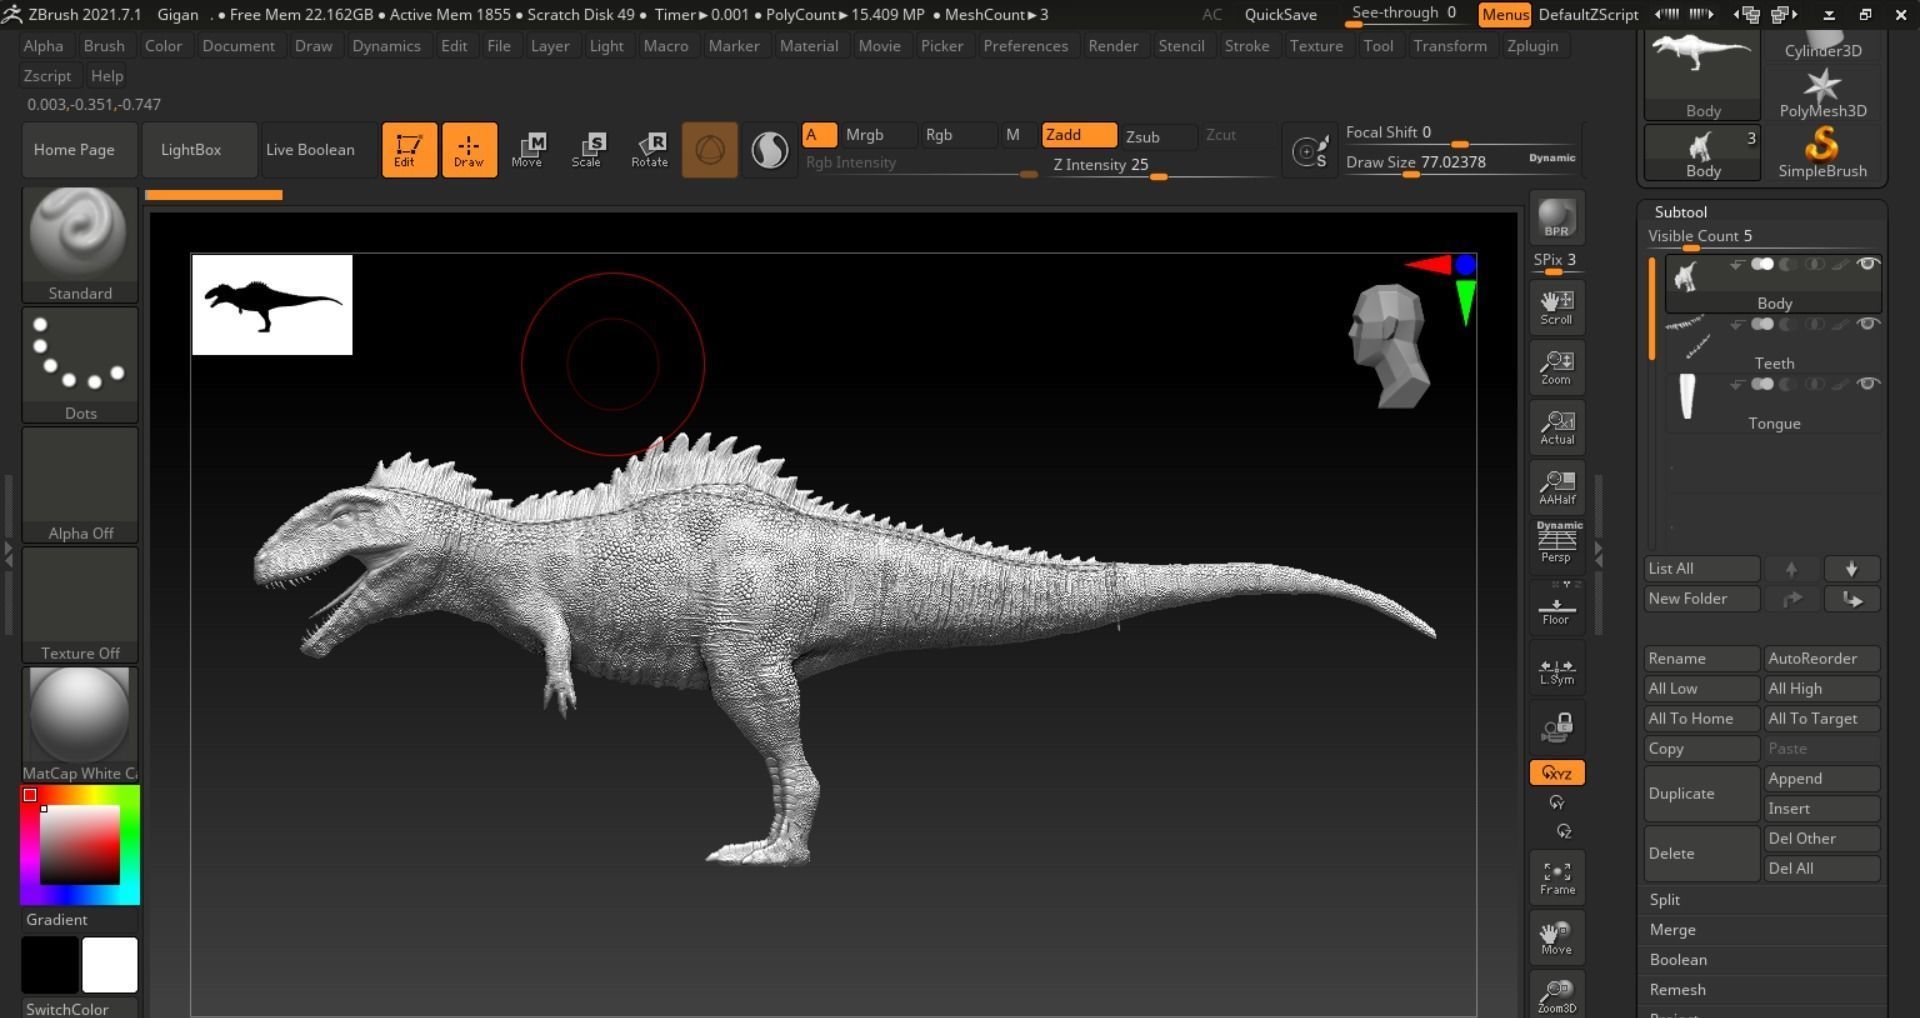Click the dinosaur silhouette reference thumbnail
This screenshot has width=1920, height=1018.
[x=272, y=305]
